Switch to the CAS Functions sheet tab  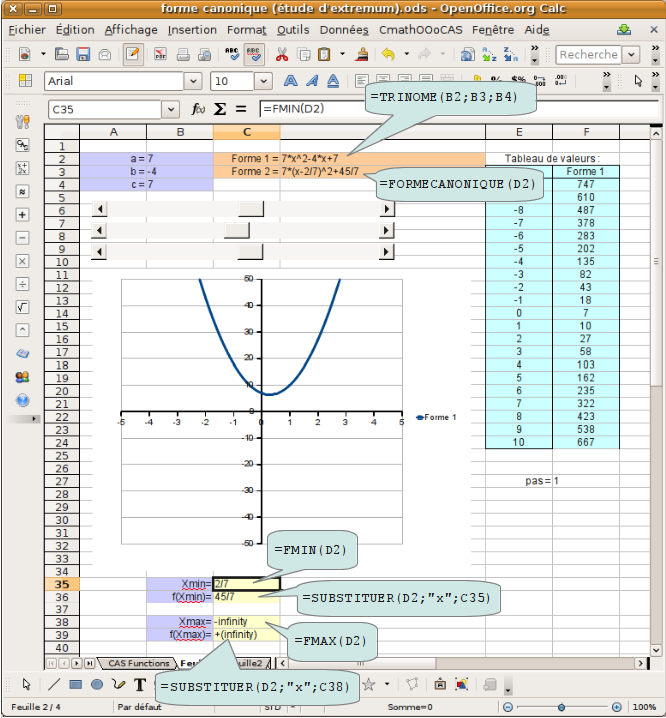click(139, 663)
